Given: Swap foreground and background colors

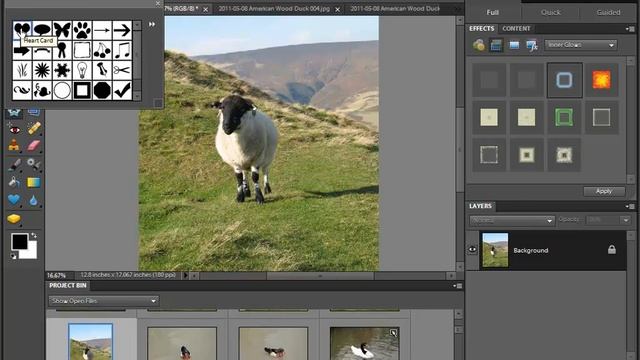Looking at the screenshot, I should (x=34, y=236).
